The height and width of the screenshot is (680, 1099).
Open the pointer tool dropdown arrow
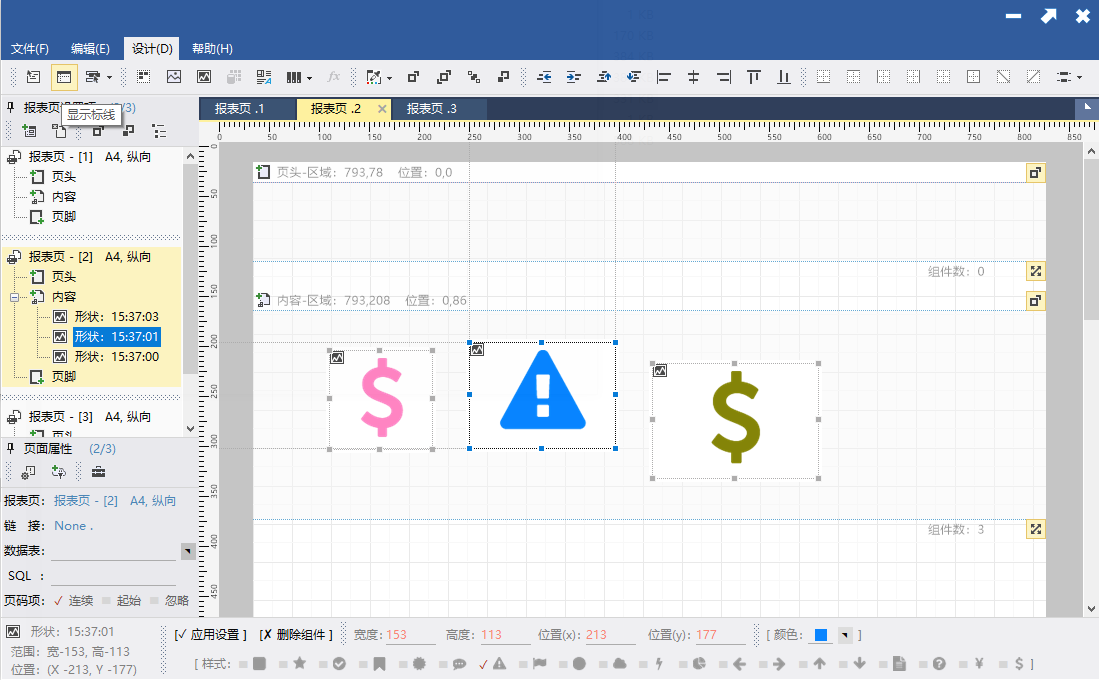pos(109,78)
